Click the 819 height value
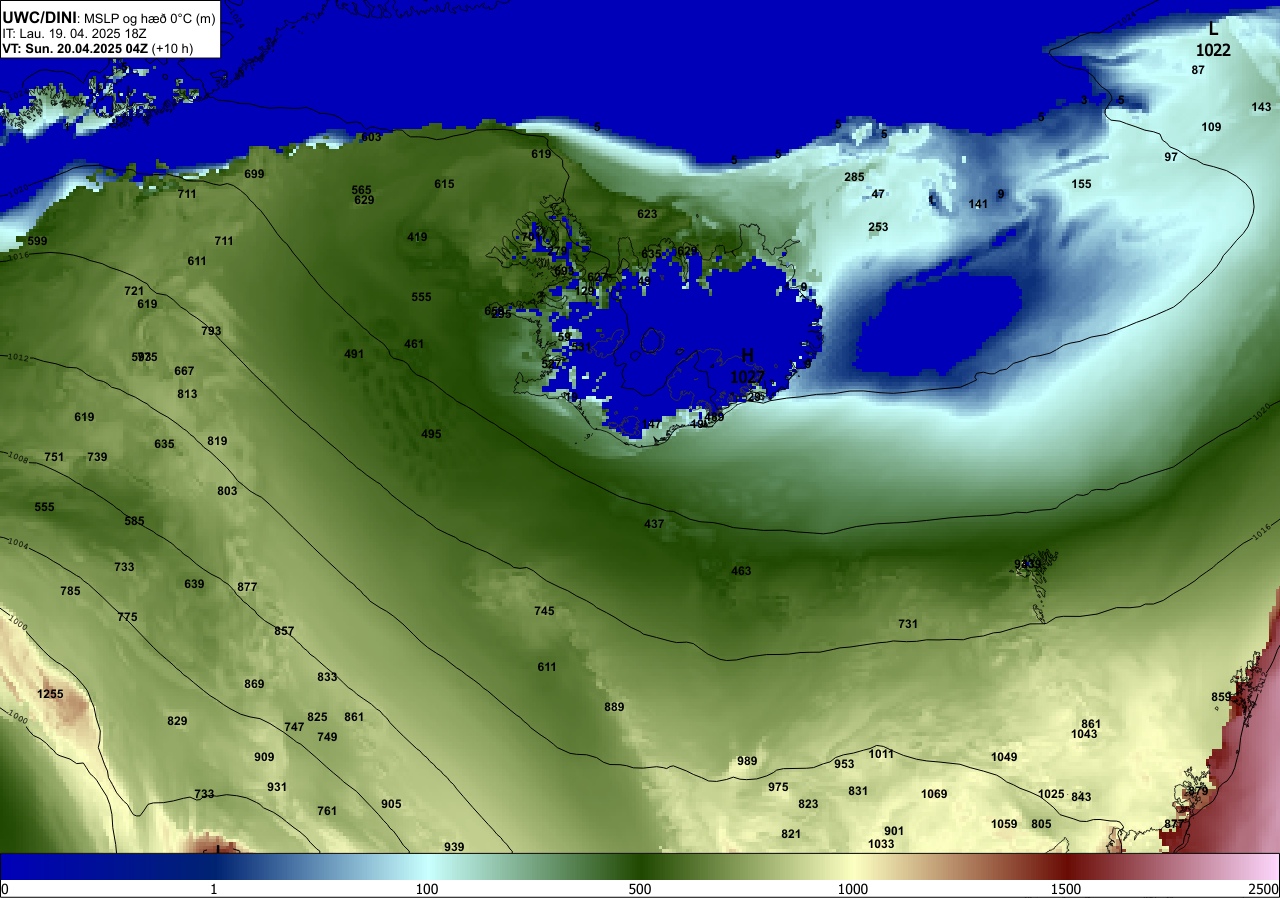The height and width of the screenshot is (898, 1280). tap(217, 441)
